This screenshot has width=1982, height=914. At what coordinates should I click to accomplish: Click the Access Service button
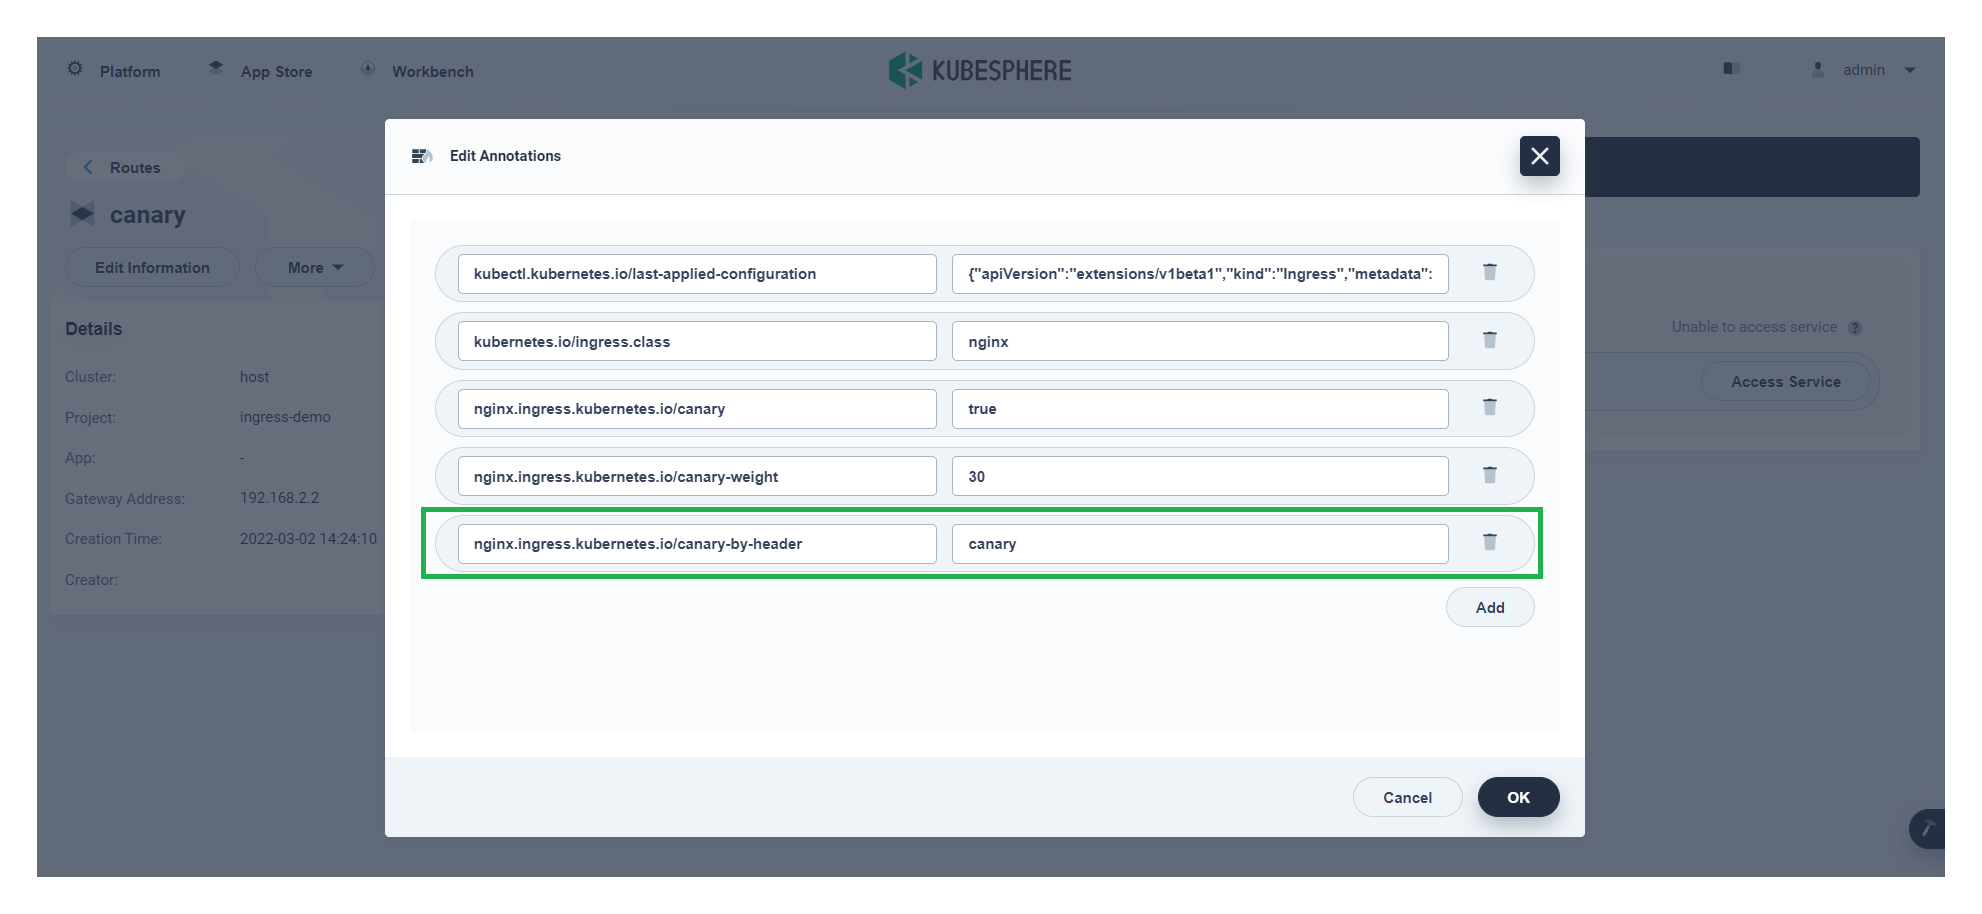[x=1785, y=381]
